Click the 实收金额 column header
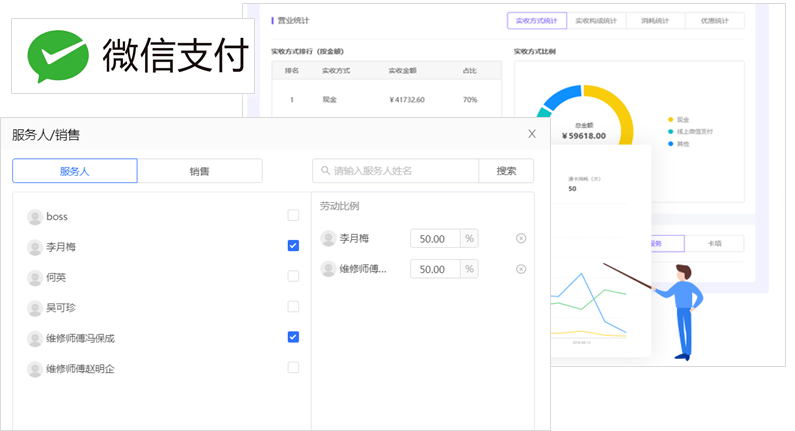 tap(403, 70)
